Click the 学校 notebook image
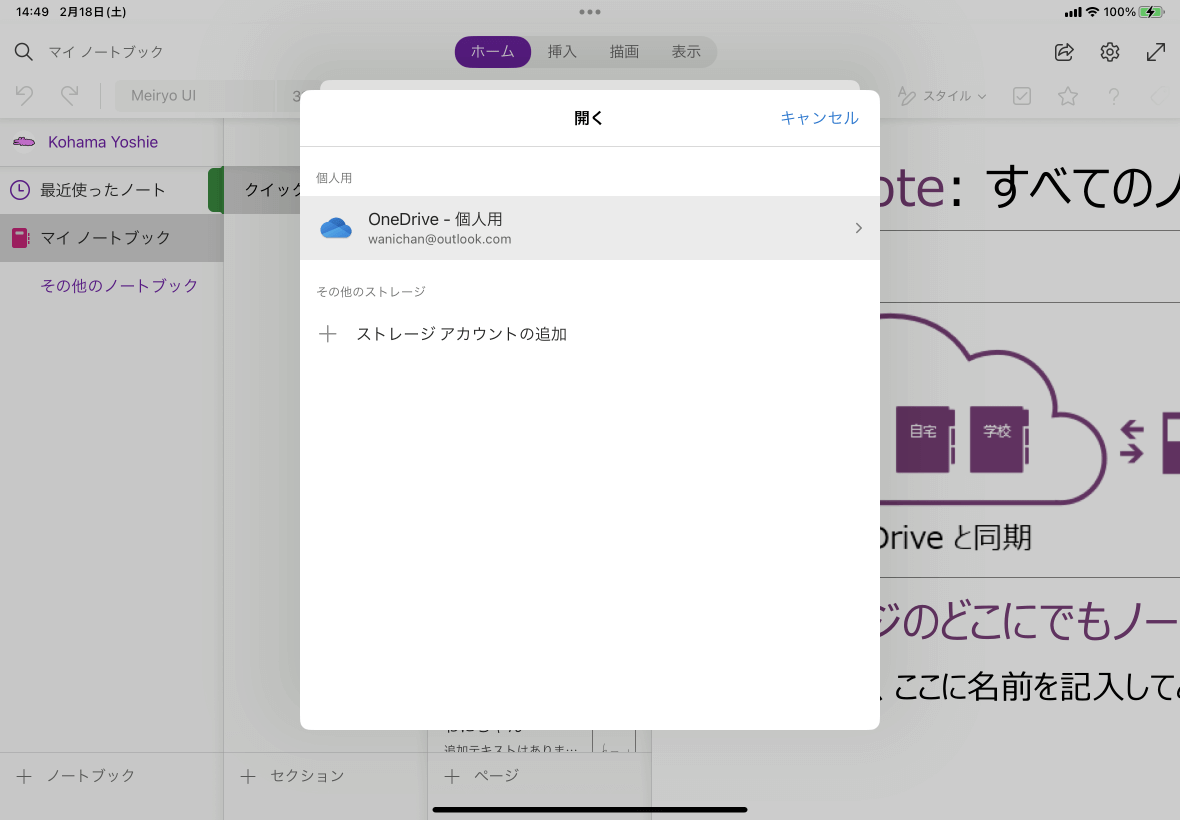This screenshot has width=1180, height=820. pos(999,439)
